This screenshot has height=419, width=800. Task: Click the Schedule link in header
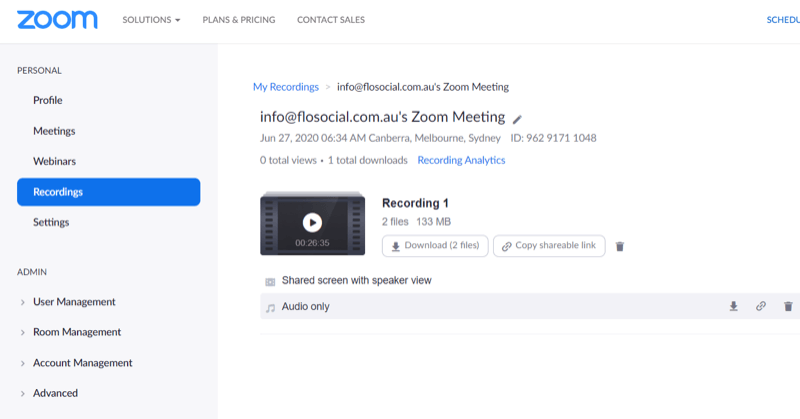tap(783, 20)
